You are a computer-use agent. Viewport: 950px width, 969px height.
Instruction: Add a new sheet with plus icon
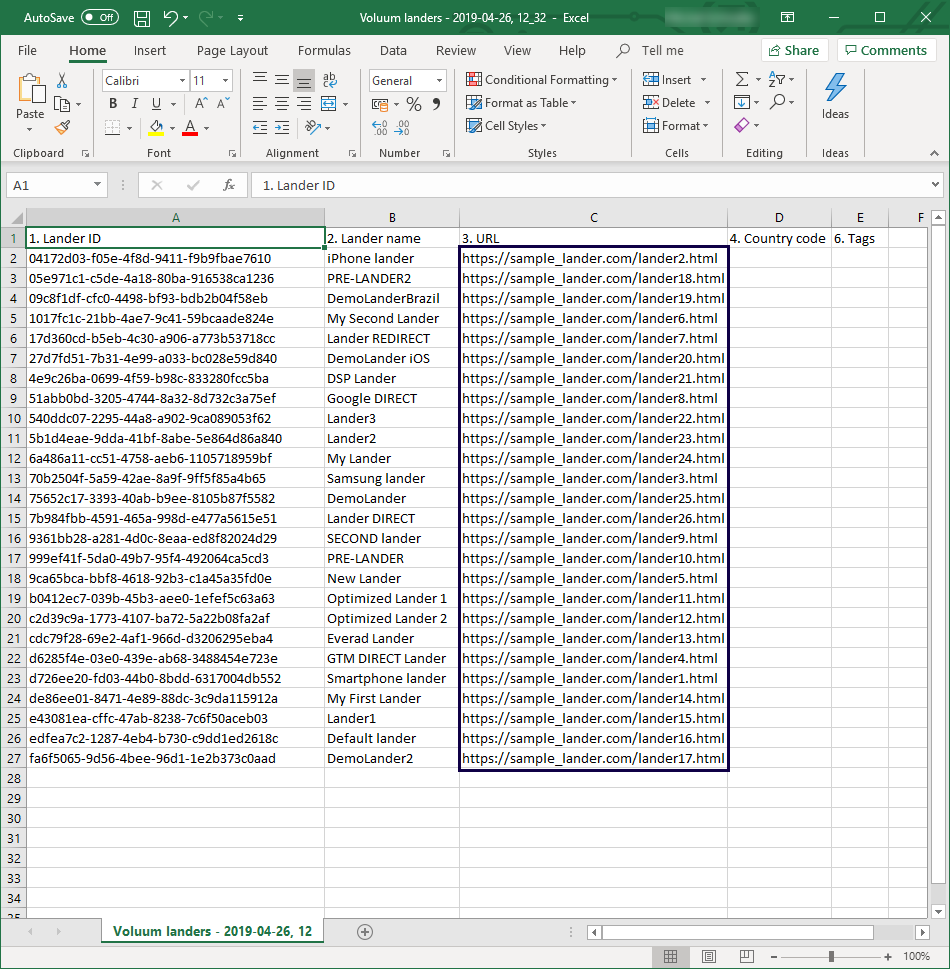tap(365, 932)
